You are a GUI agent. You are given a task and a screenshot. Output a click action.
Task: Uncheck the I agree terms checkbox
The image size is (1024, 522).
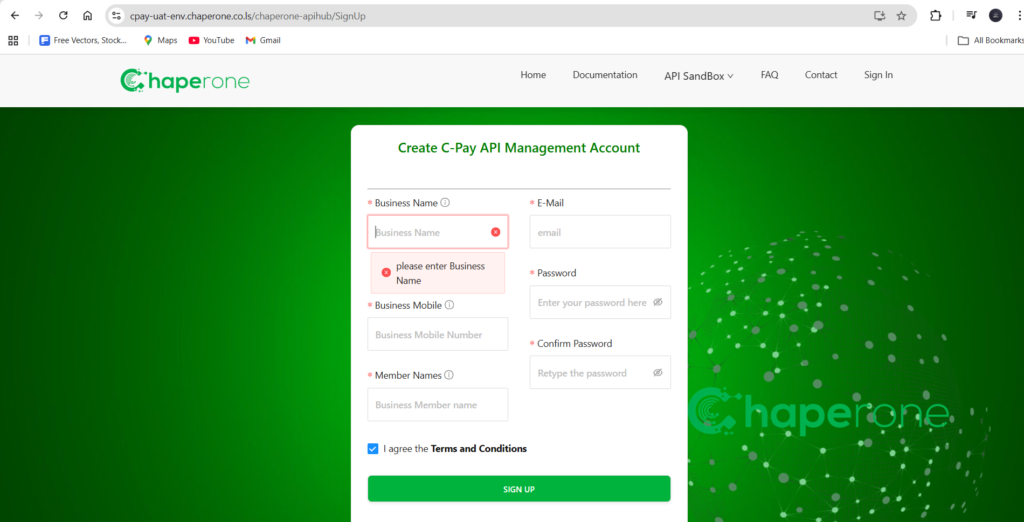pos(373,449)
